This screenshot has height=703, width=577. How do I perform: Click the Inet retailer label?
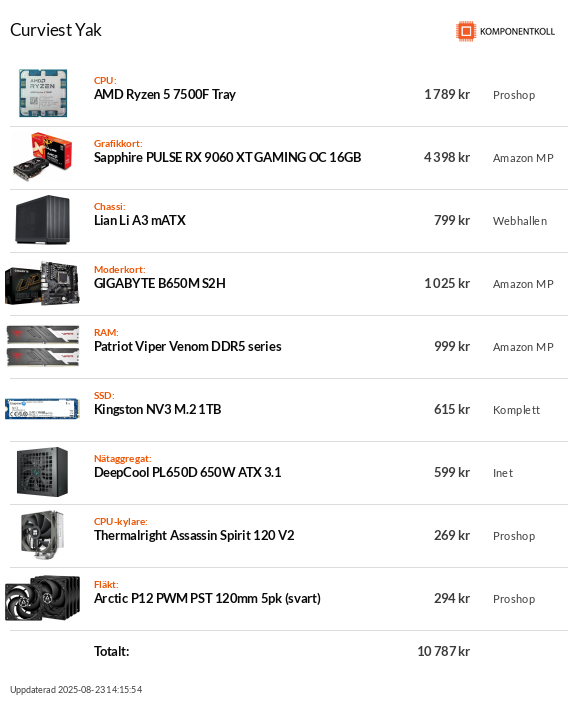(503, 473)
